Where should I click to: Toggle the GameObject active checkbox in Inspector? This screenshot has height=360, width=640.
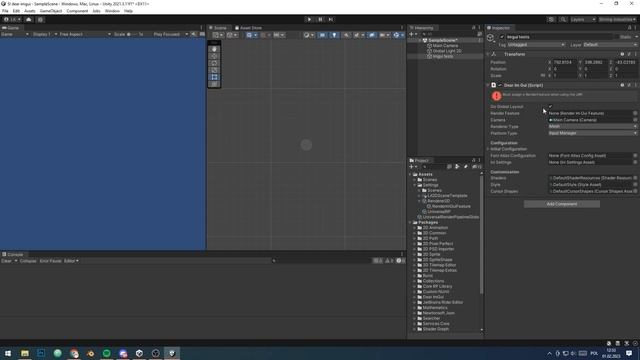502,37
